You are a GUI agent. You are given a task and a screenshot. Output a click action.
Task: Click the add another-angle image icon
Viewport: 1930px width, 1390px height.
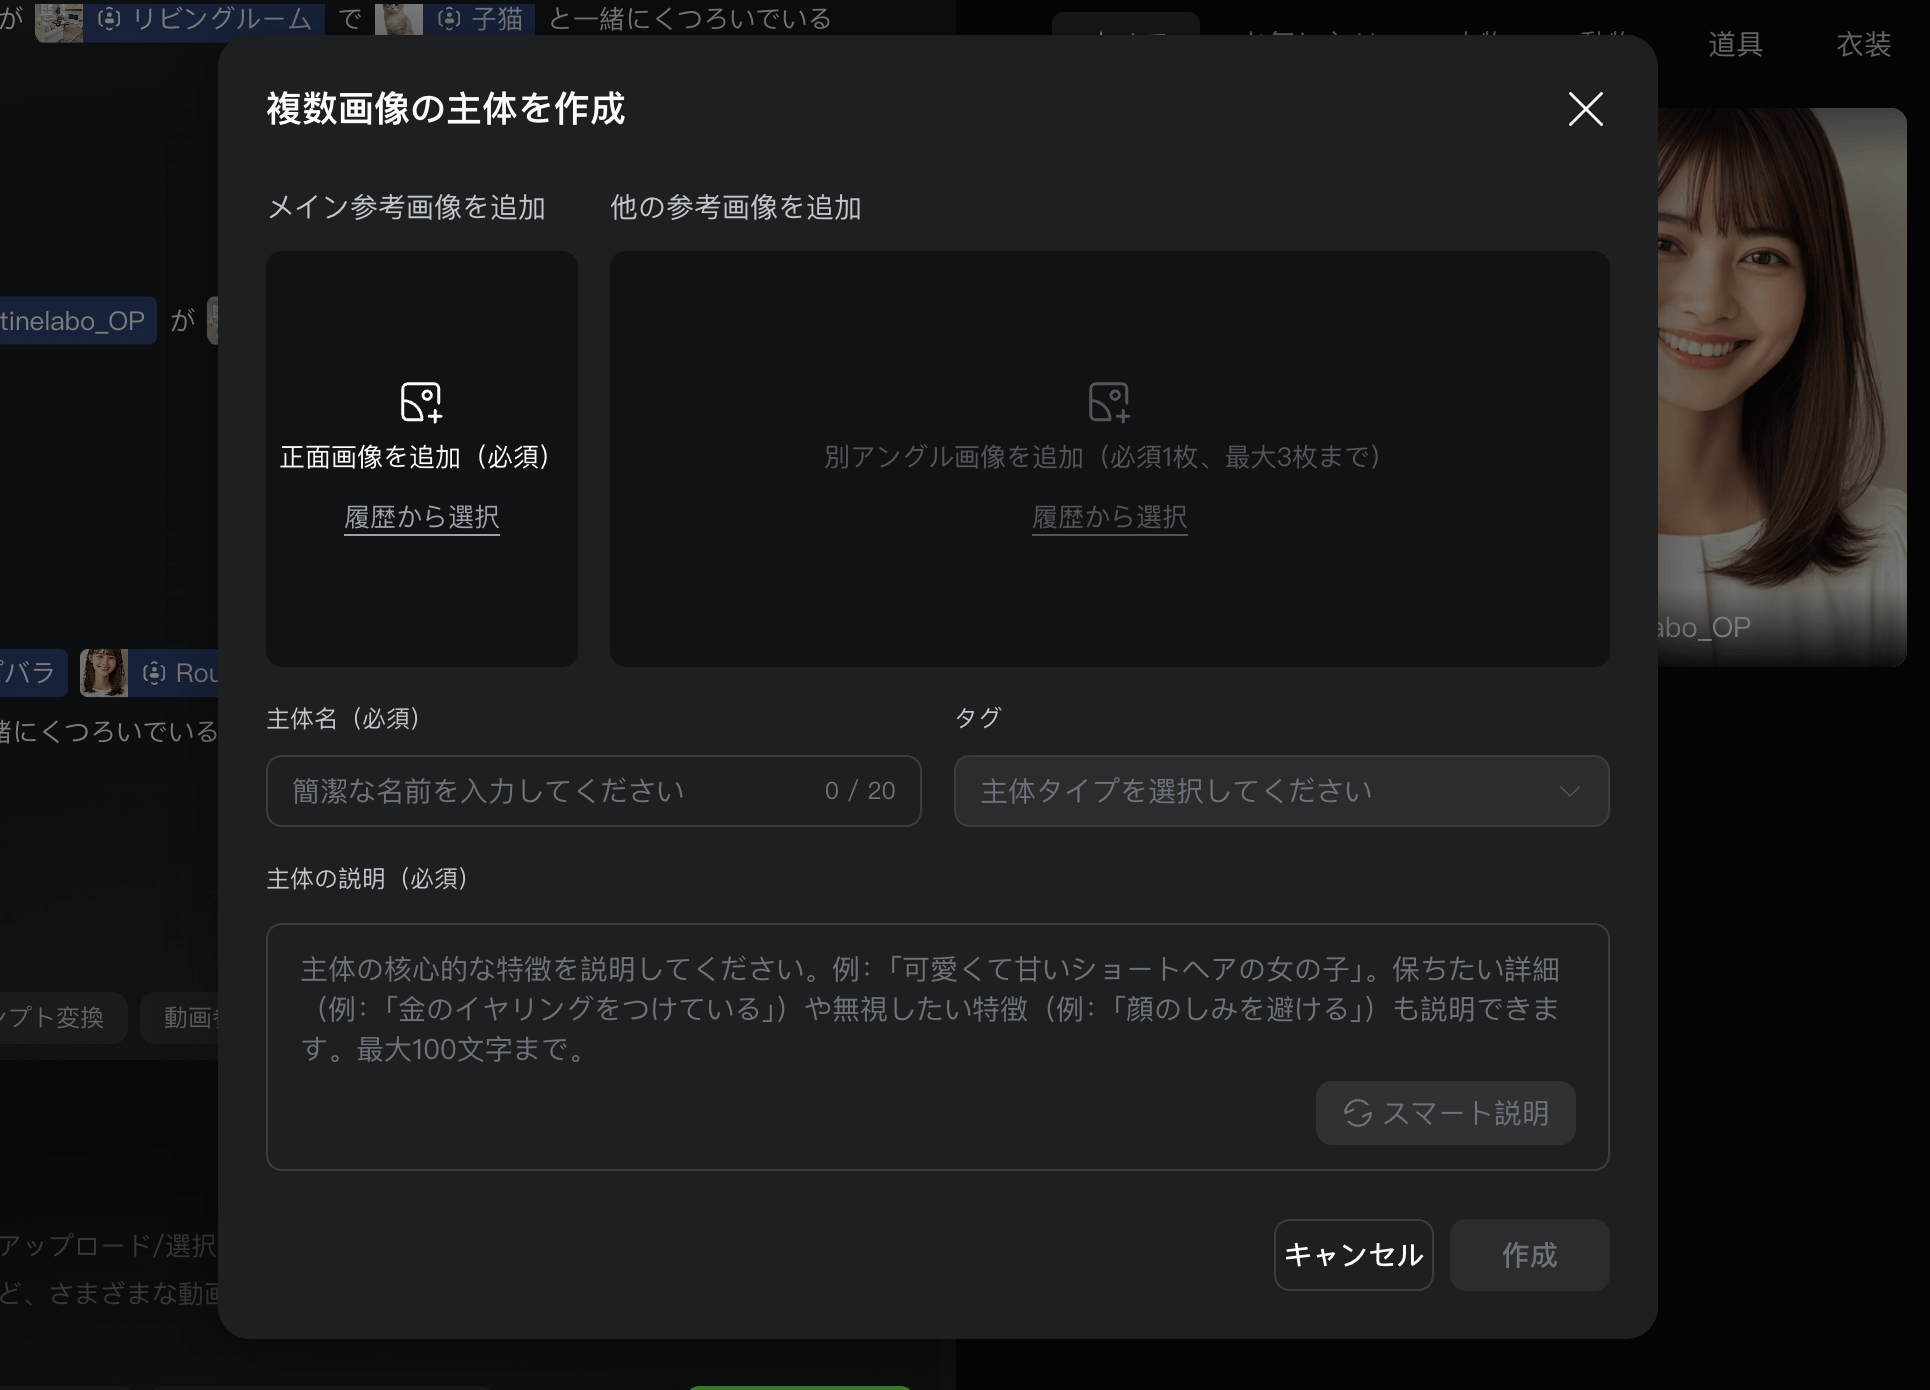(1108, 403)
